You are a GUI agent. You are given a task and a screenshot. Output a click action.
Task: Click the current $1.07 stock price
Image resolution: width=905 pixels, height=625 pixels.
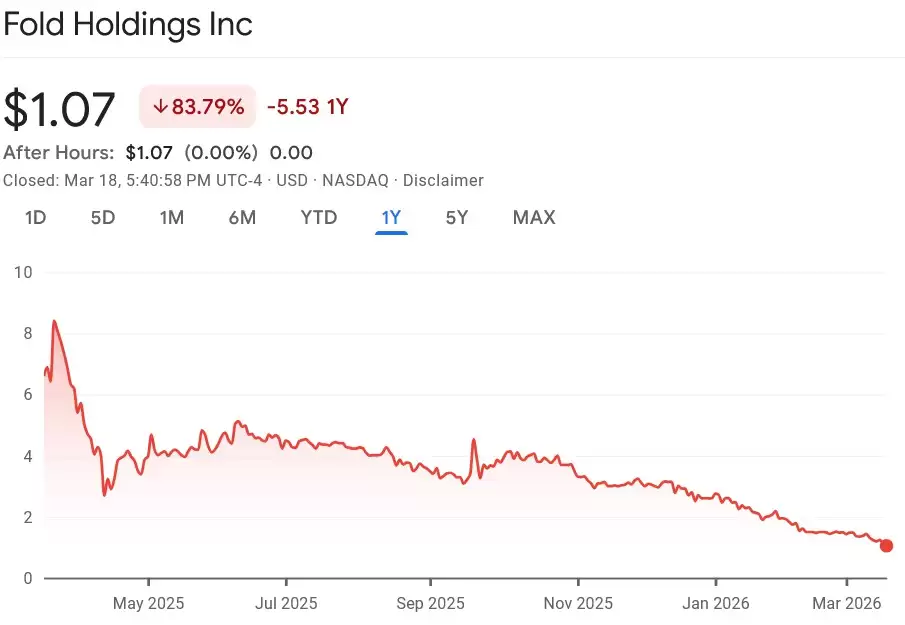(60, 106)
